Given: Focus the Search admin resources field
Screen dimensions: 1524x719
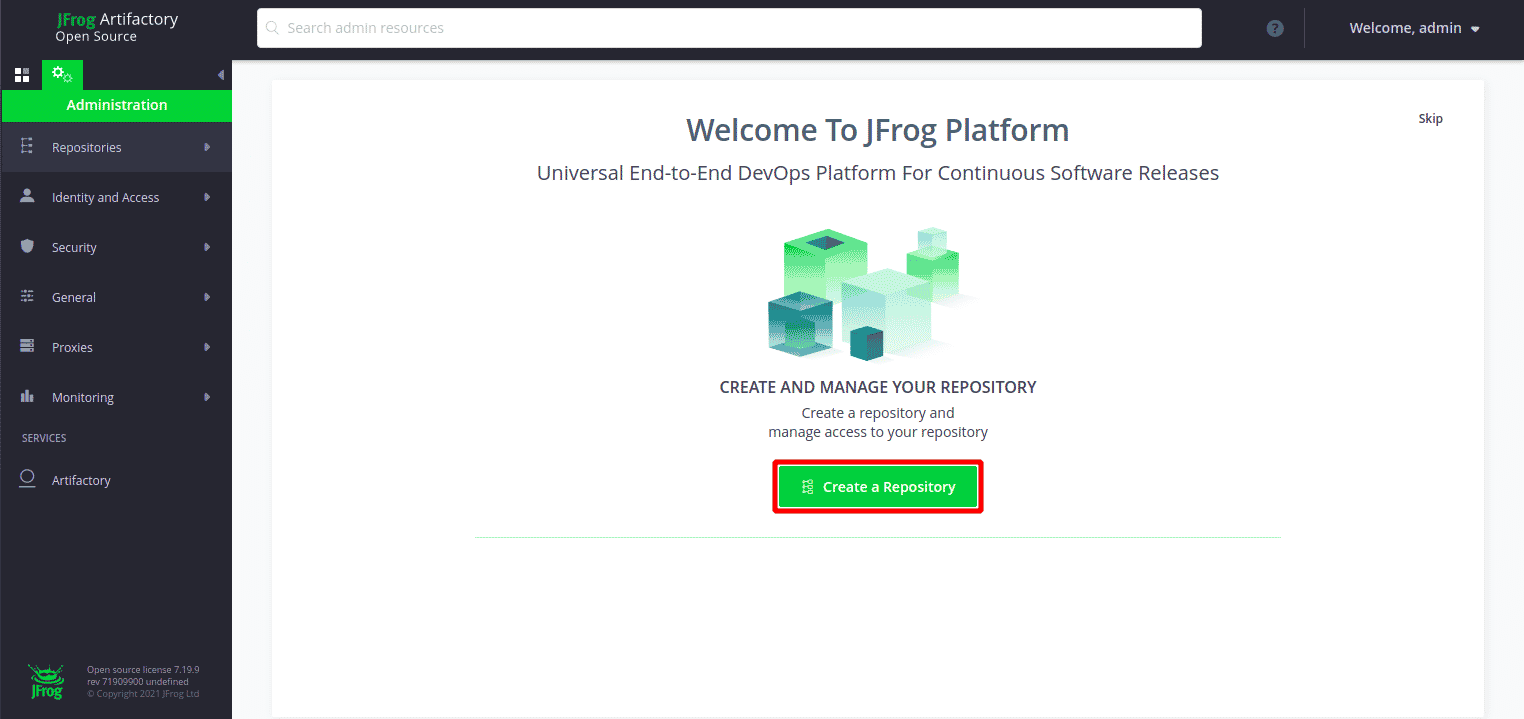Looking at the screenshot, I should [729, 28].
